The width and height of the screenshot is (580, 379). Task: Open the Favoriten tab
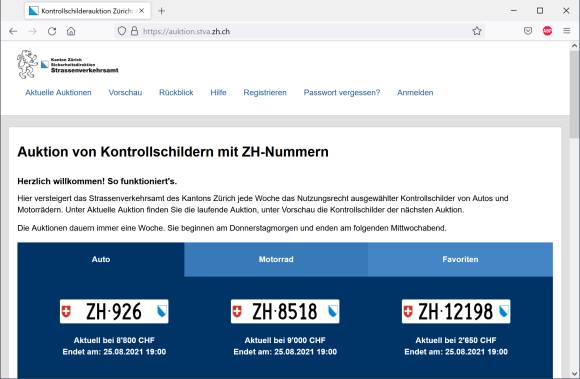click(460, 259)
